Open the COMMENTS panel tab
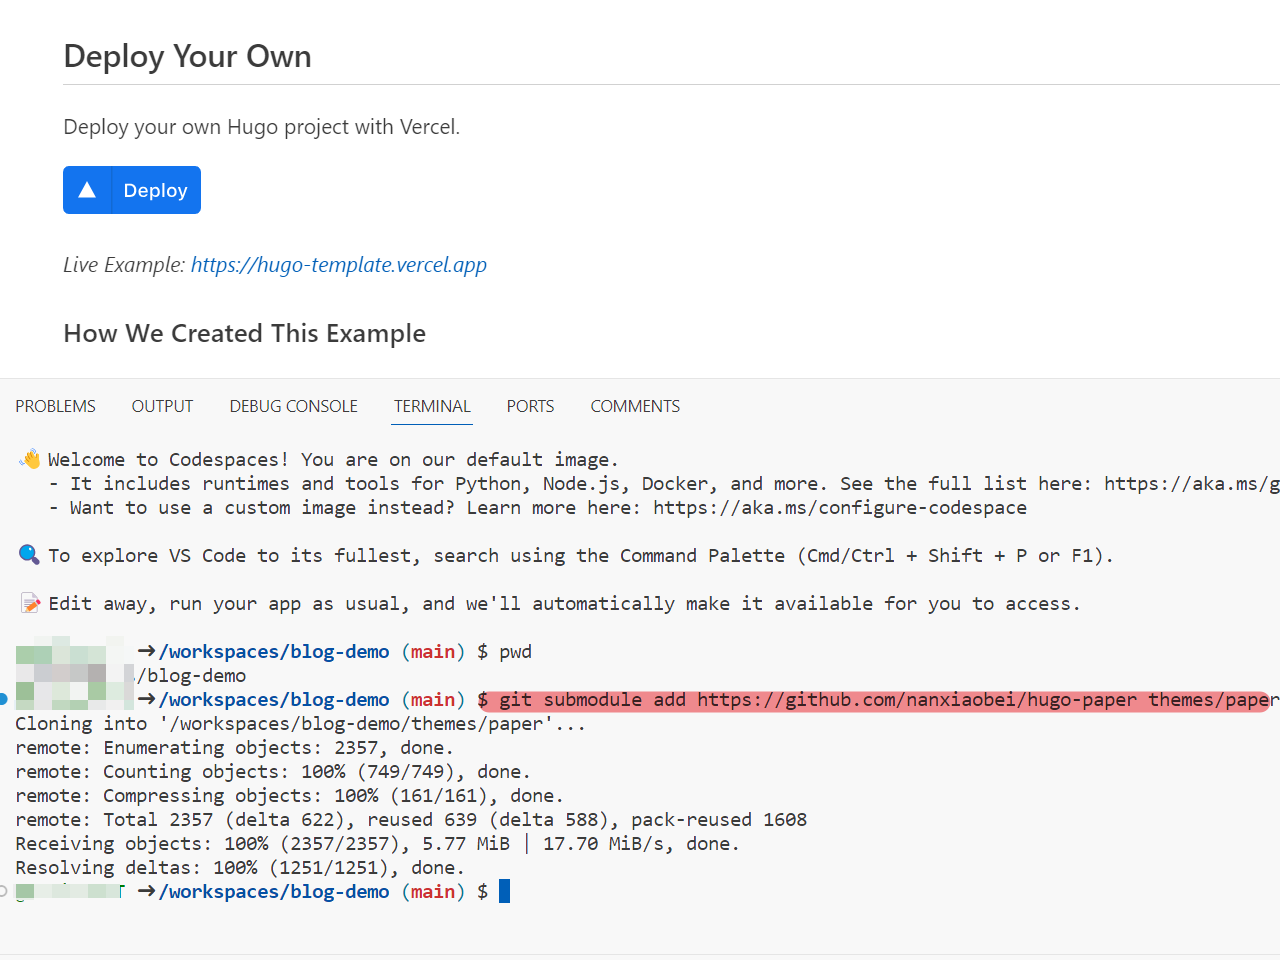Viewport: 1280px width, 960px height. point(635,406)
